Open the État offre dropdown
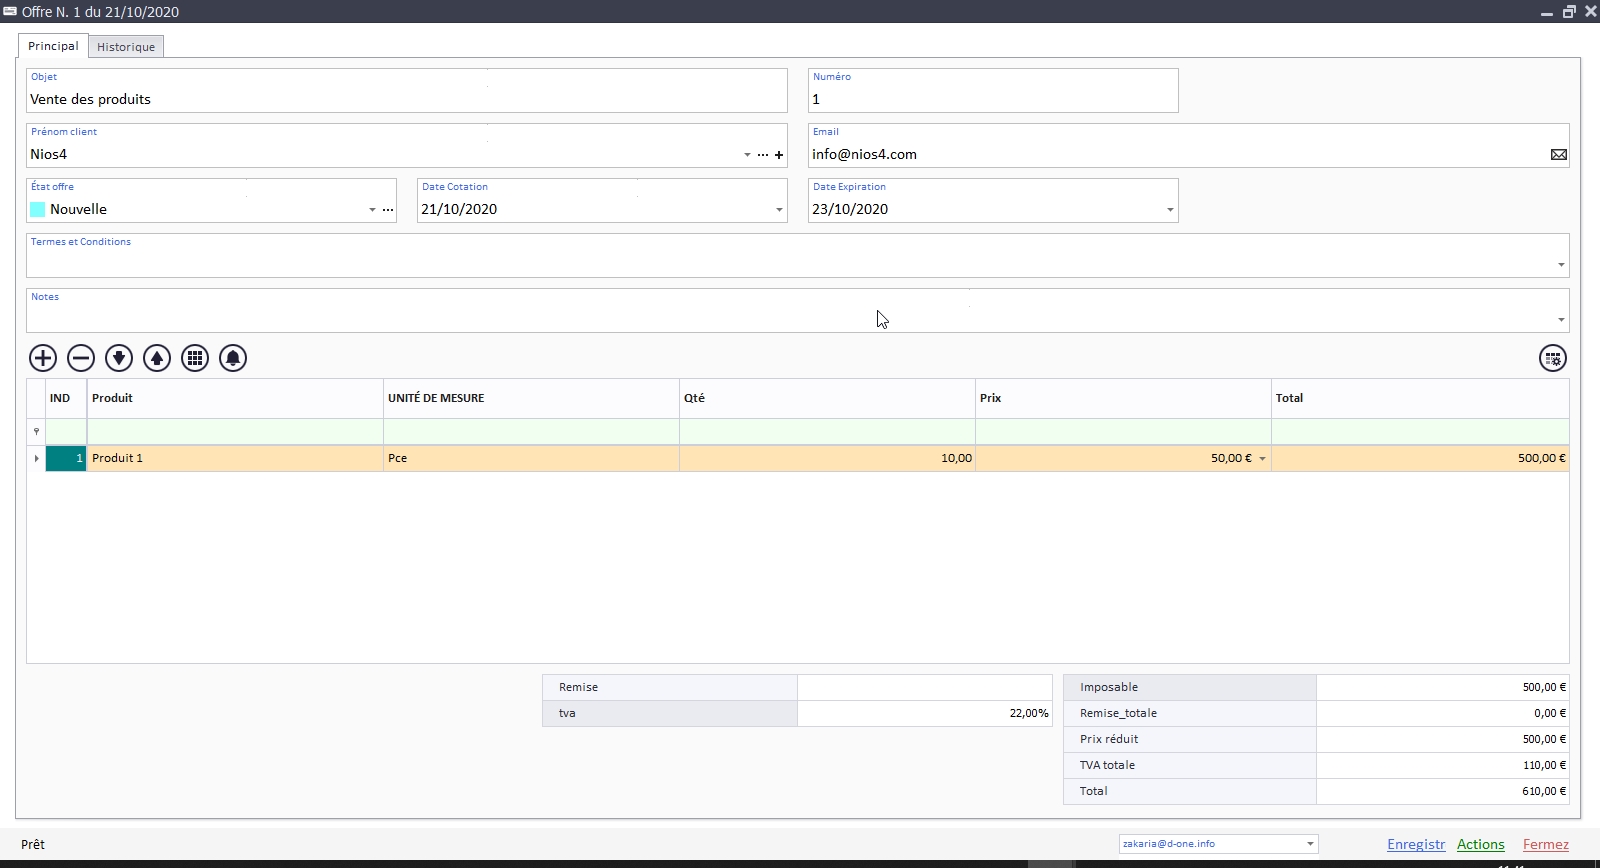1600x868 pixels. [x=372, y=210]
